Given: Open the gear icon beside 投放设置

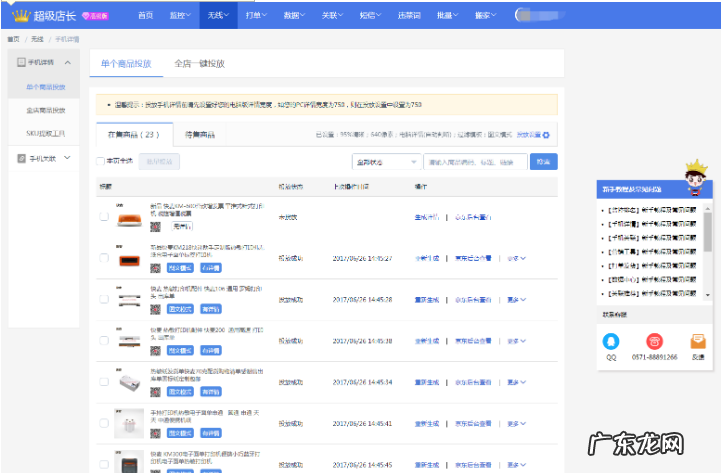Looking at the screenshot, I should click(x=546, y=135).
